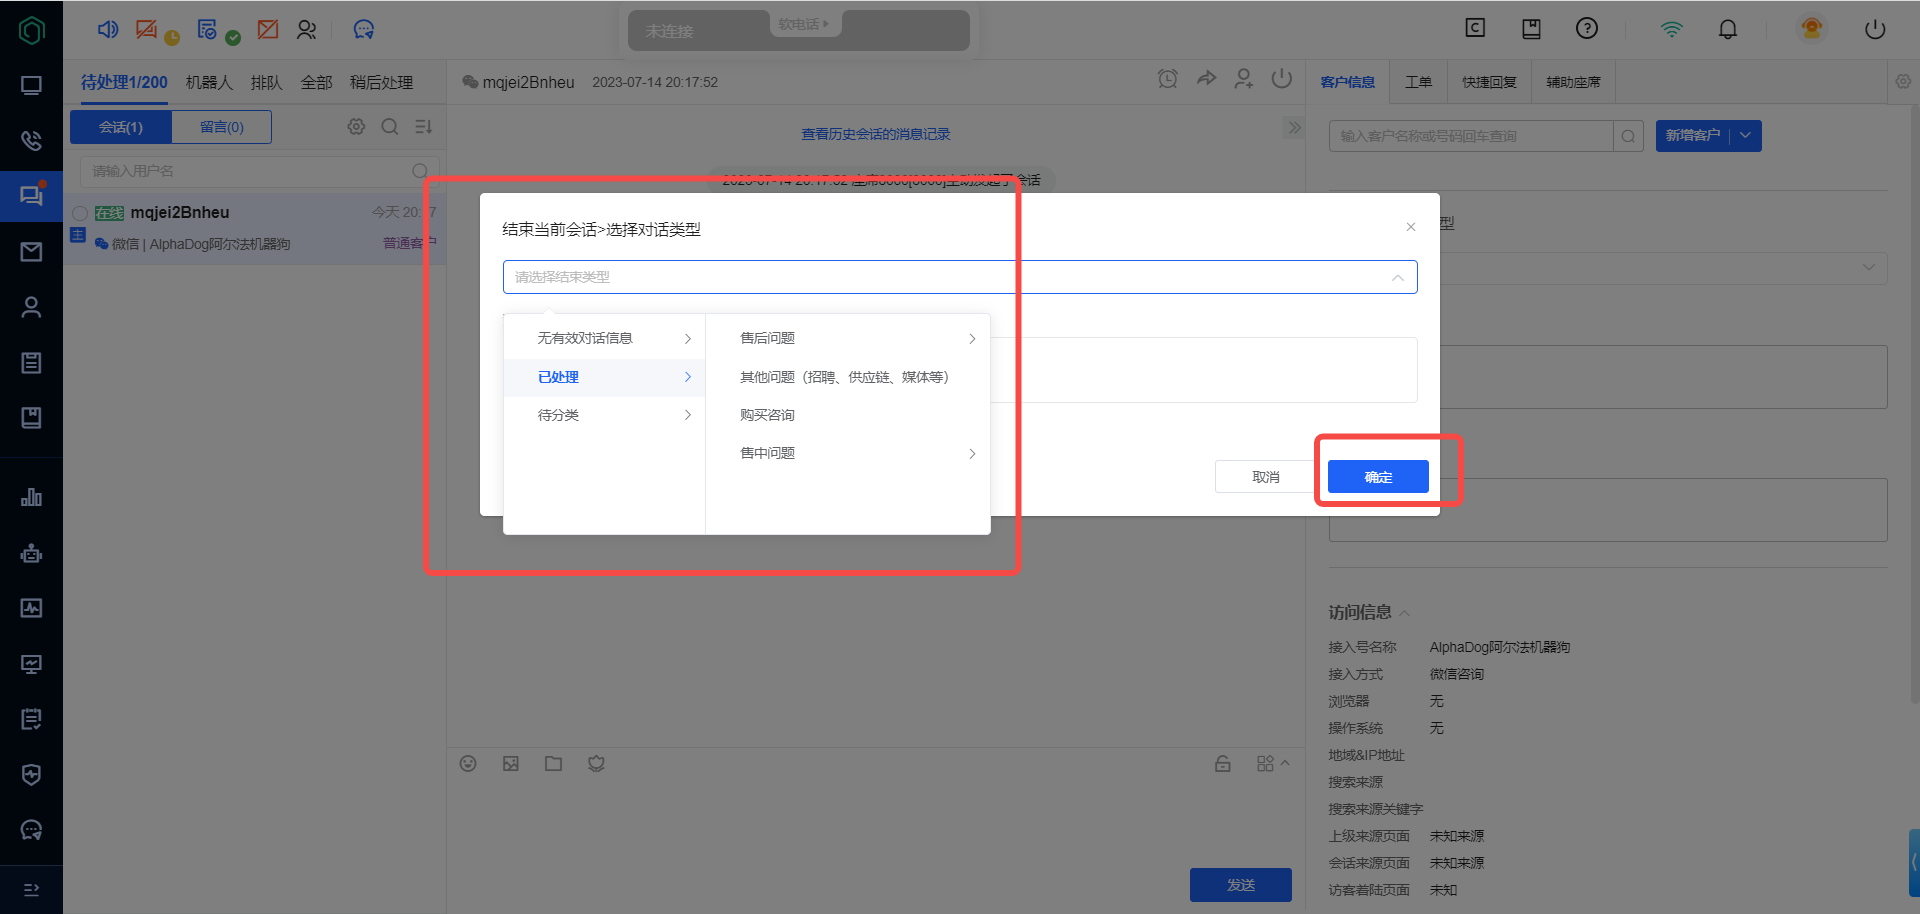This screenshot has width=1920, height=914.
Task: Switch to the 工单 tab
Action: point(1418,82)
